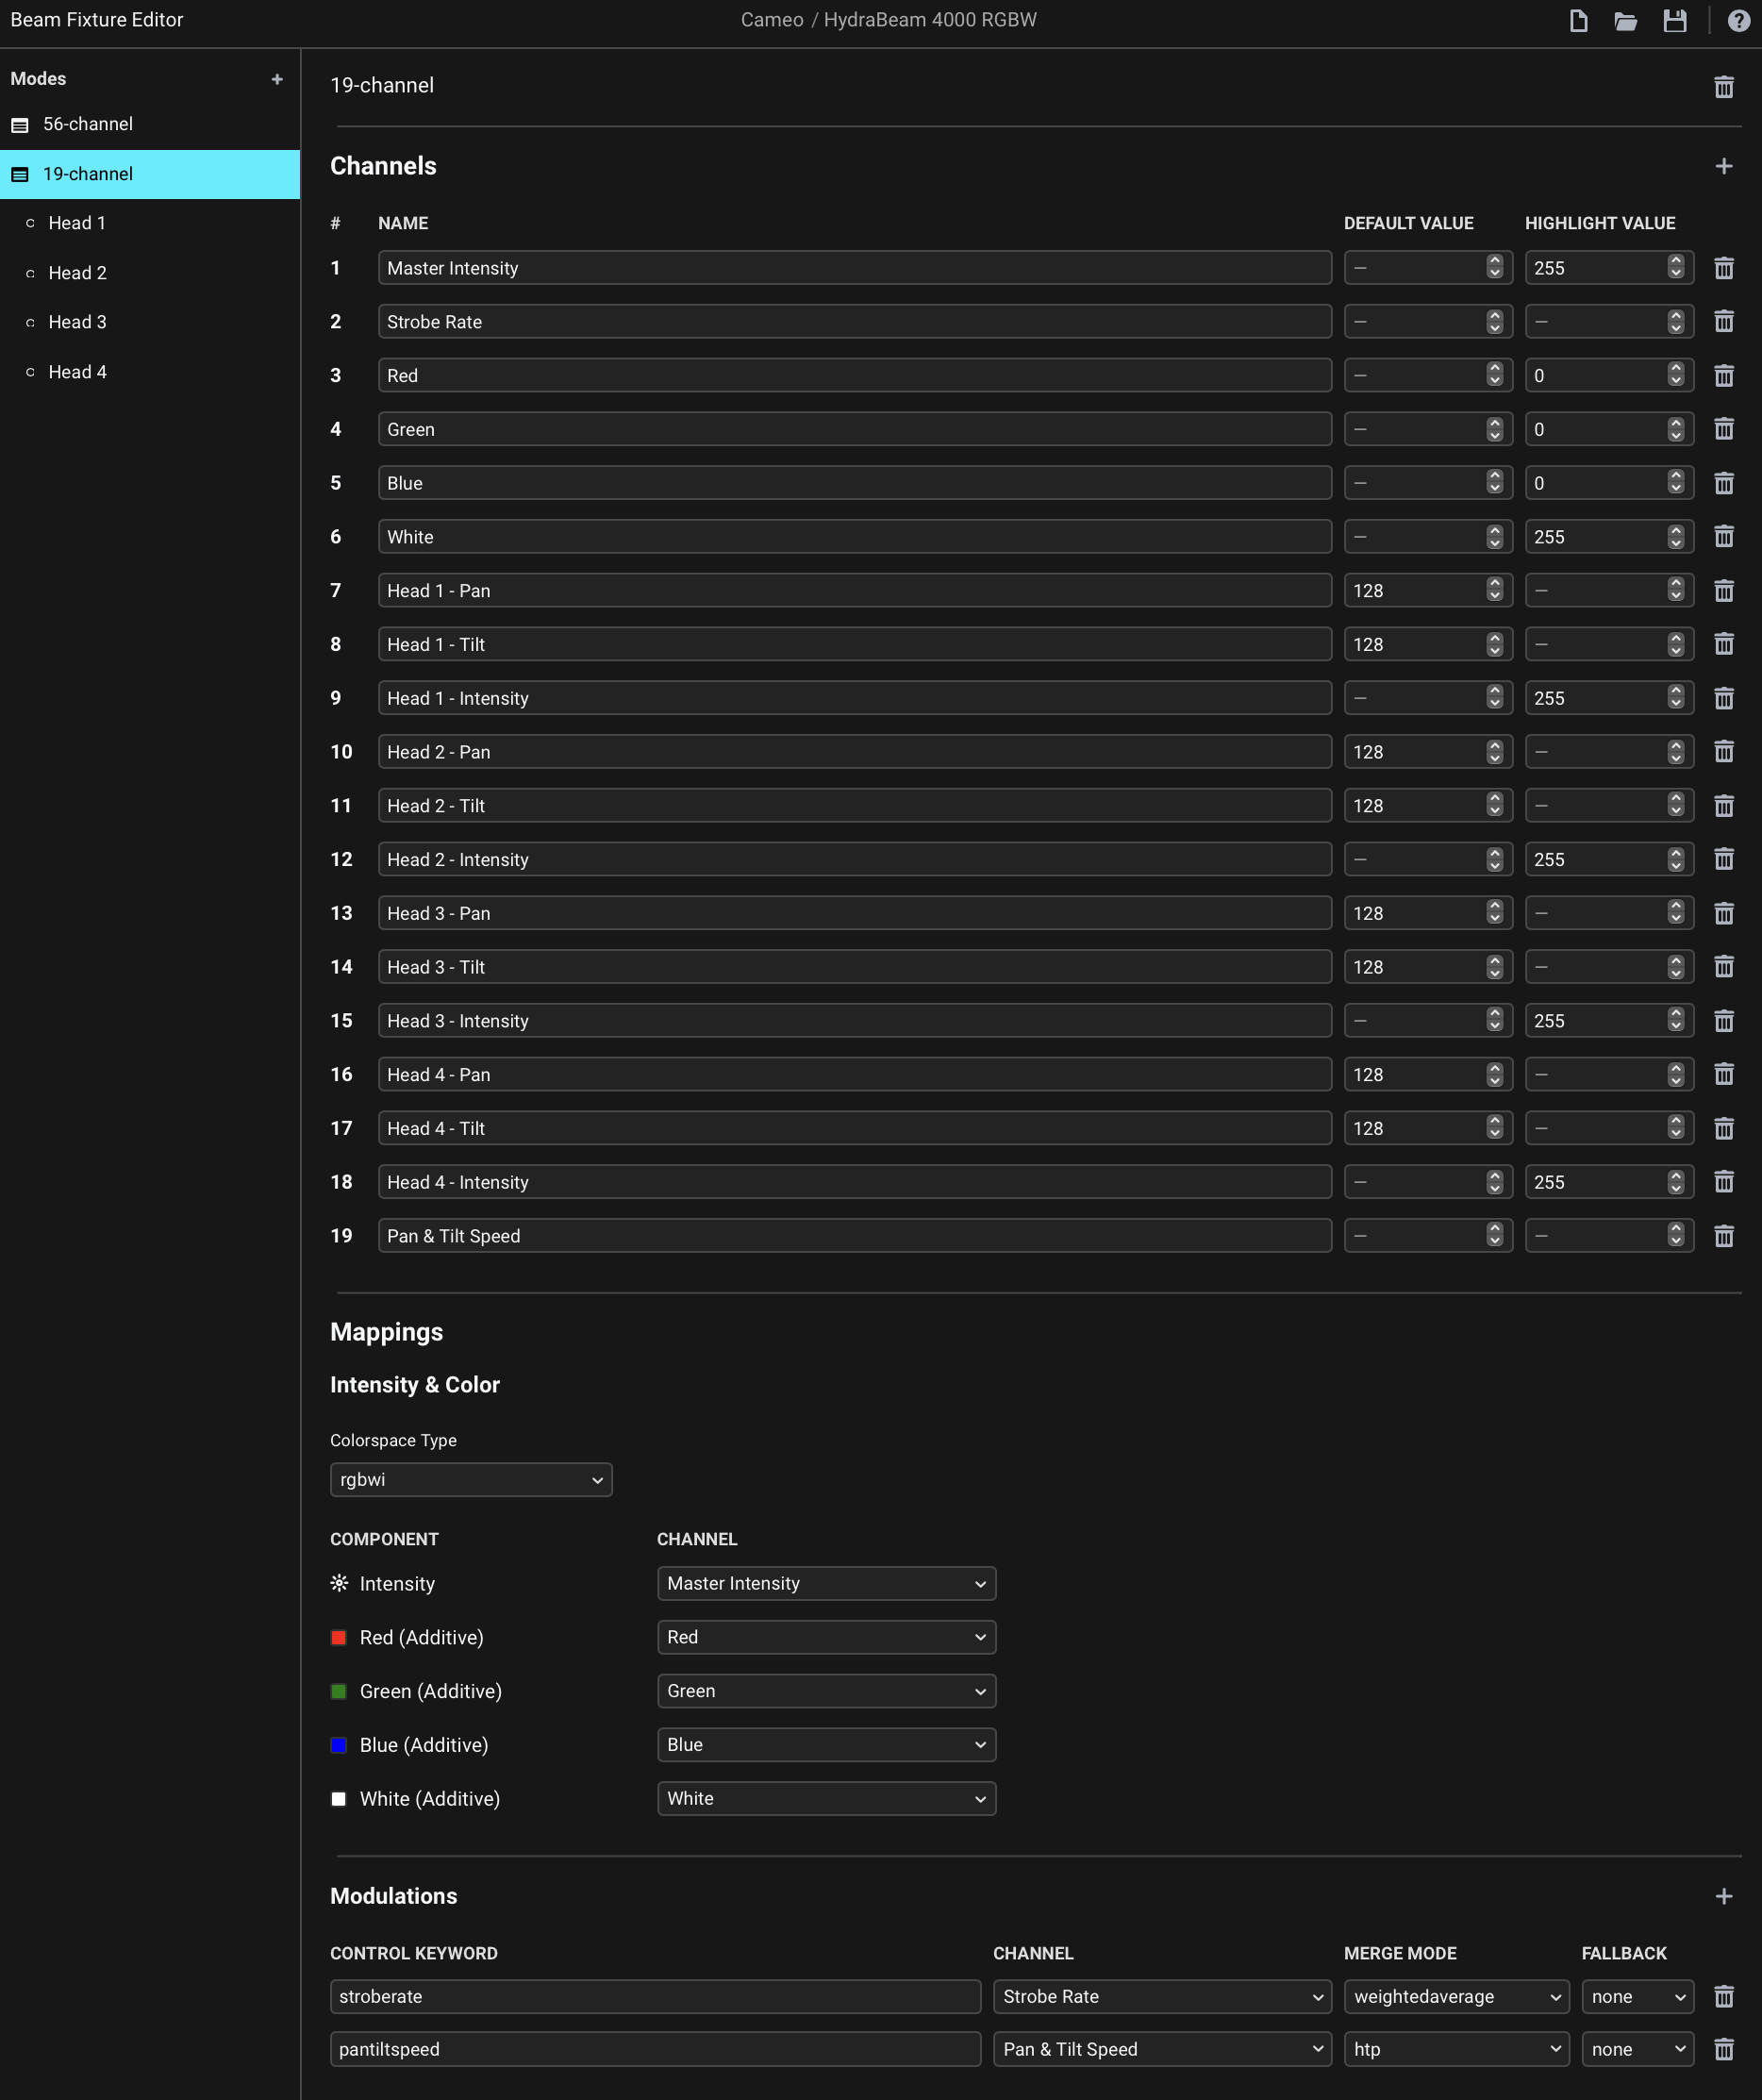Click the stroberate control keyword field

[655, 1997]
